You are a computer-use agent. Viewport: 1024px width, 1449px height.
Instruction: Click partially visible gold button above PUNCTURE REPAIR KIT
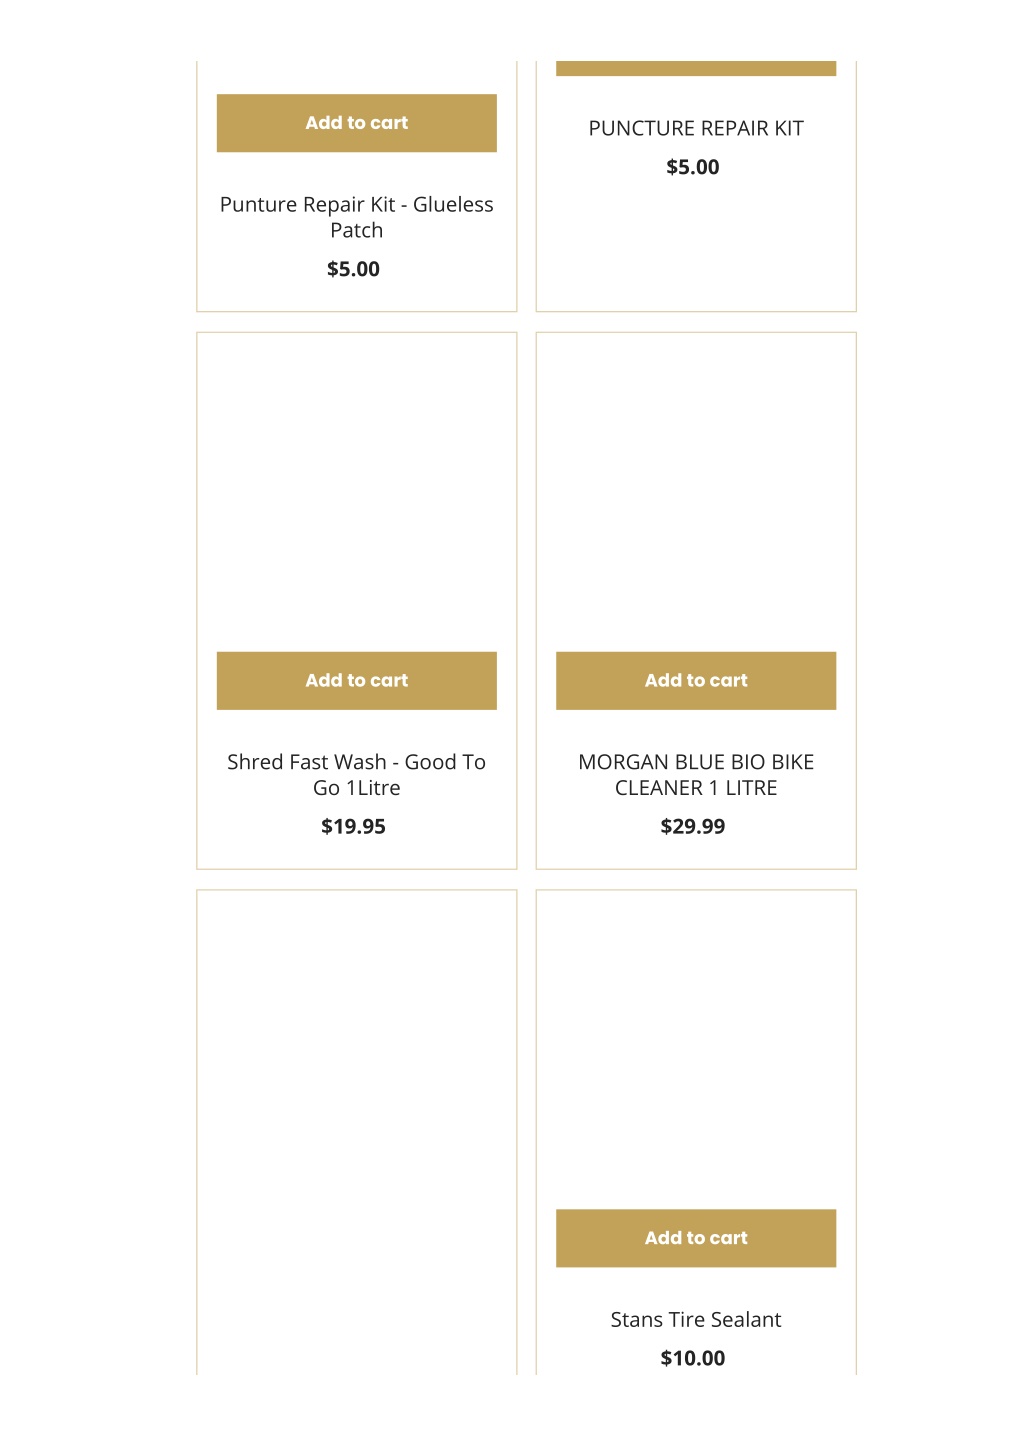(x=696, y=68)
